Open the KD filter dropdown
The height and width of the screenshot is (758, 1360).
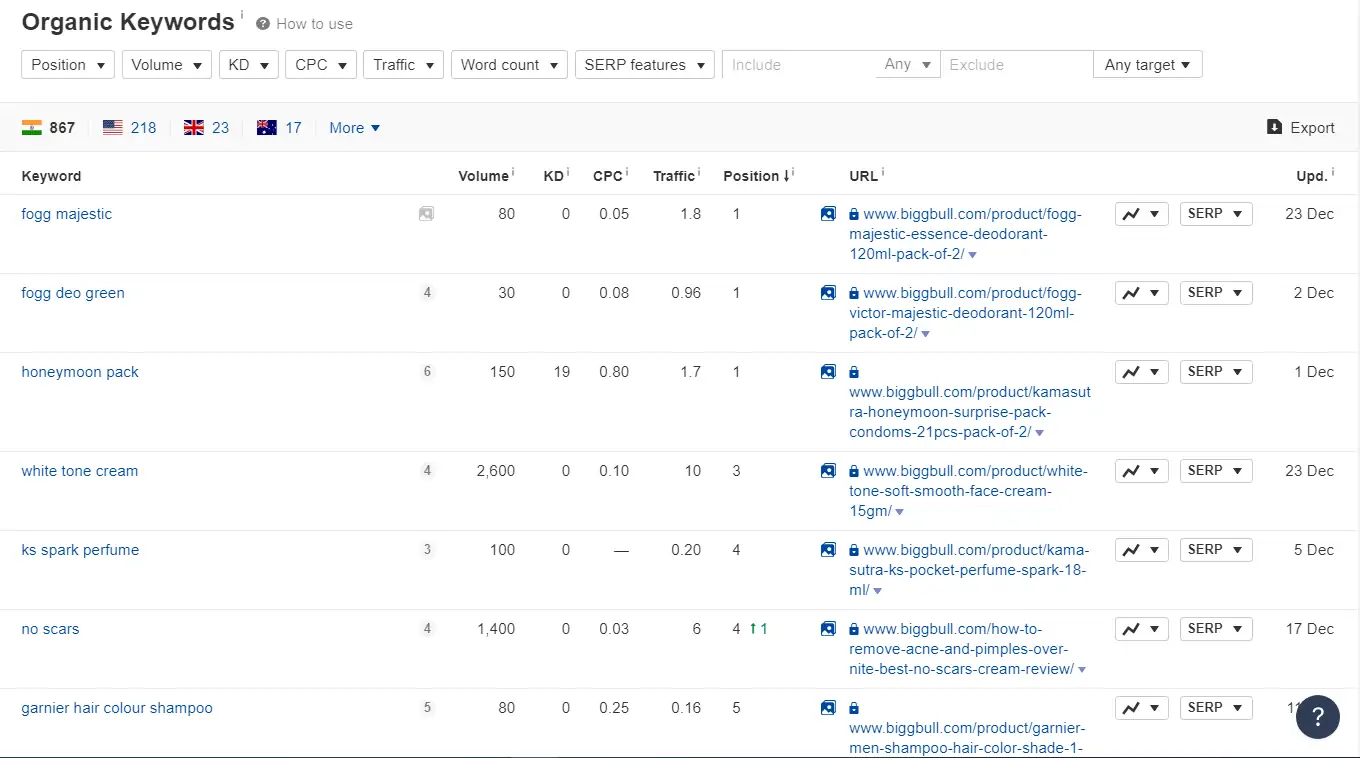point(249,65)
